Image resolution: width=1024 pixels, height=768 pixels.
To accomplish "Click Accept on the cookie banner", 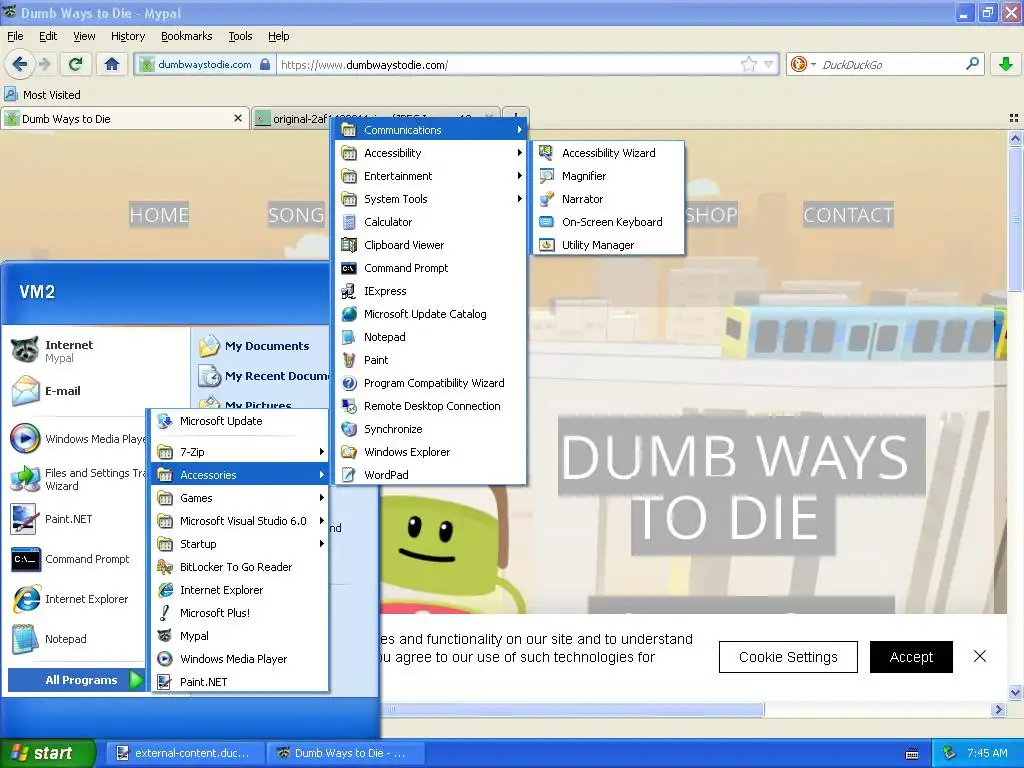I will [911, 657].
